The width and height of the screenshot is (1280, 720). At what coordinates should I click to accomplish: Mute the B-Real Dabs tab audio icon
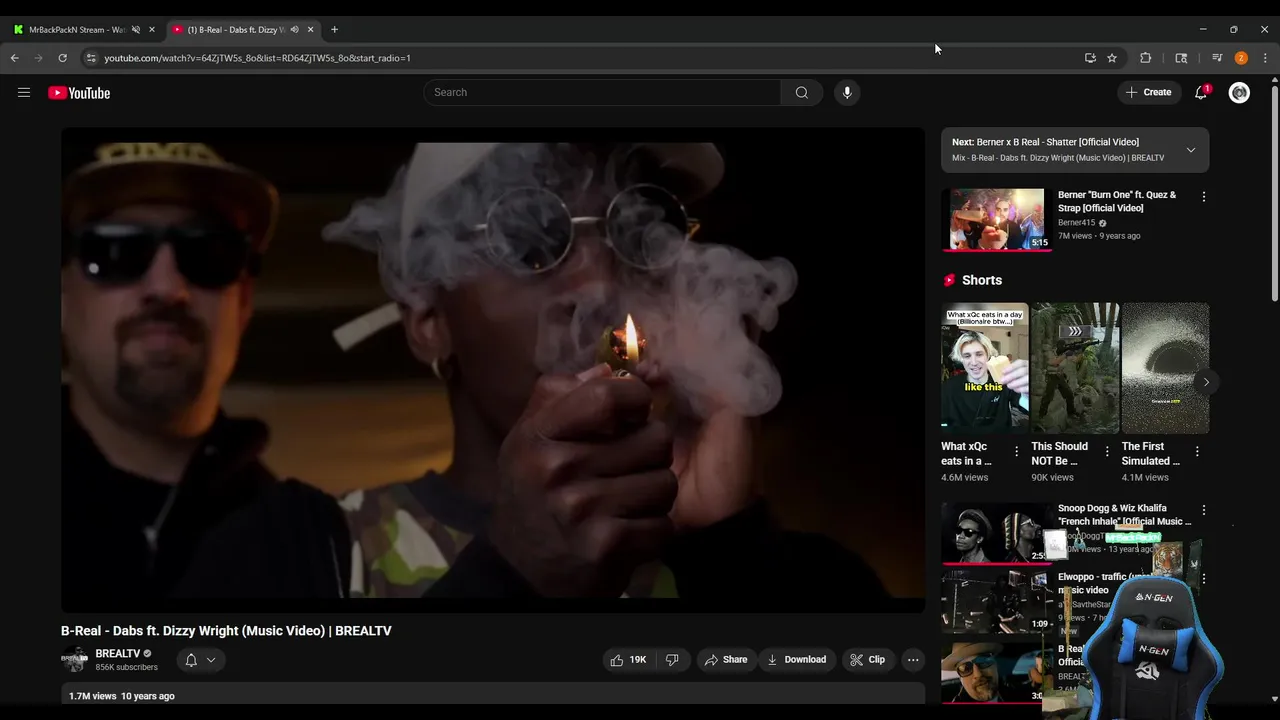294,29
